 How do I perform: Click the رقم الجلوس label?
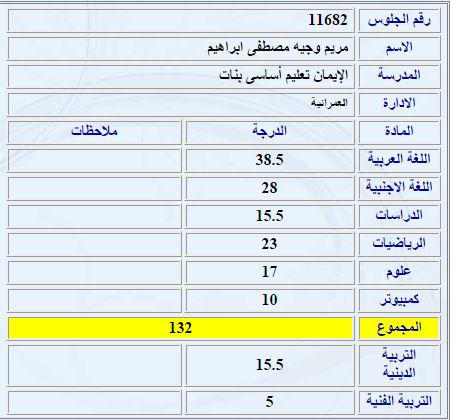coord(399,21)
